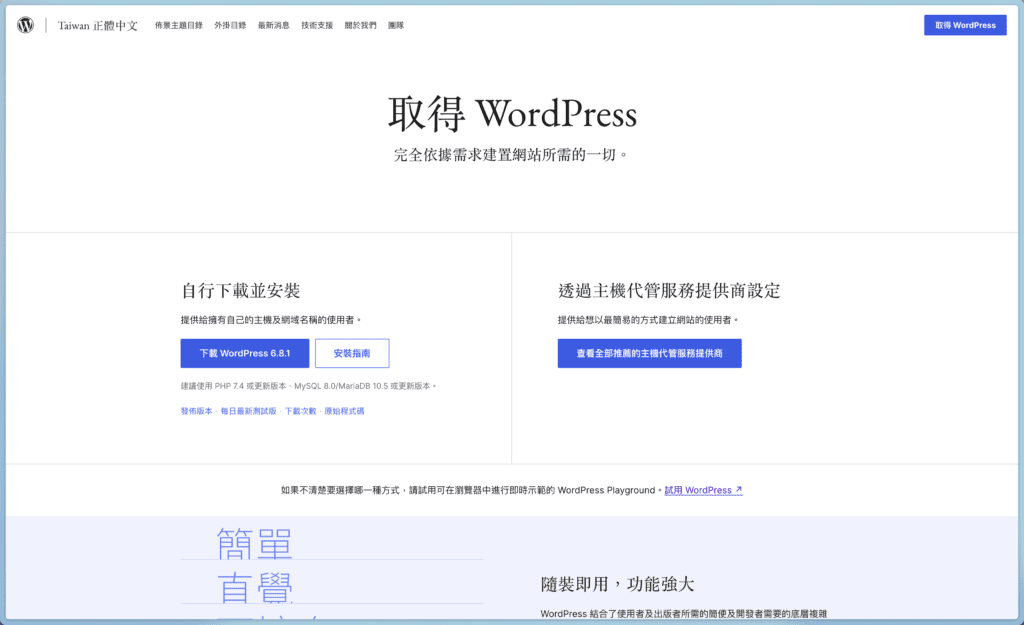
Task: Open the 發佈版本 link
Action: [195, 411]
